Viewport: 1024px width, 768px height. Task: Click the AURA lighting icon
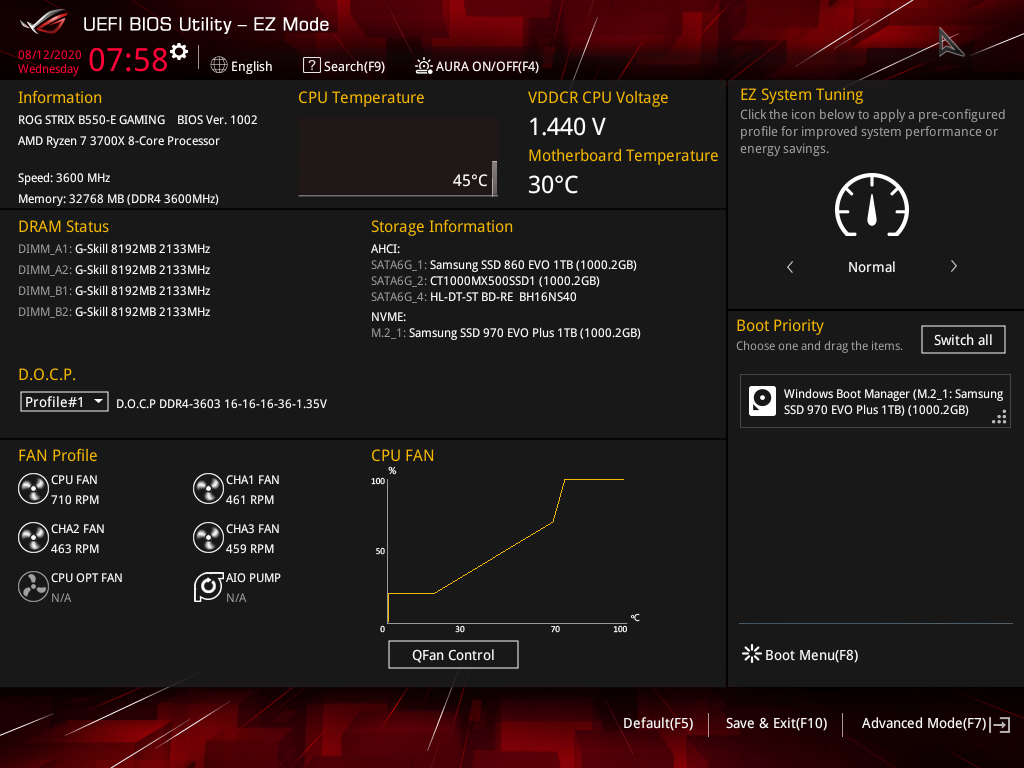(x=424, y=66)
